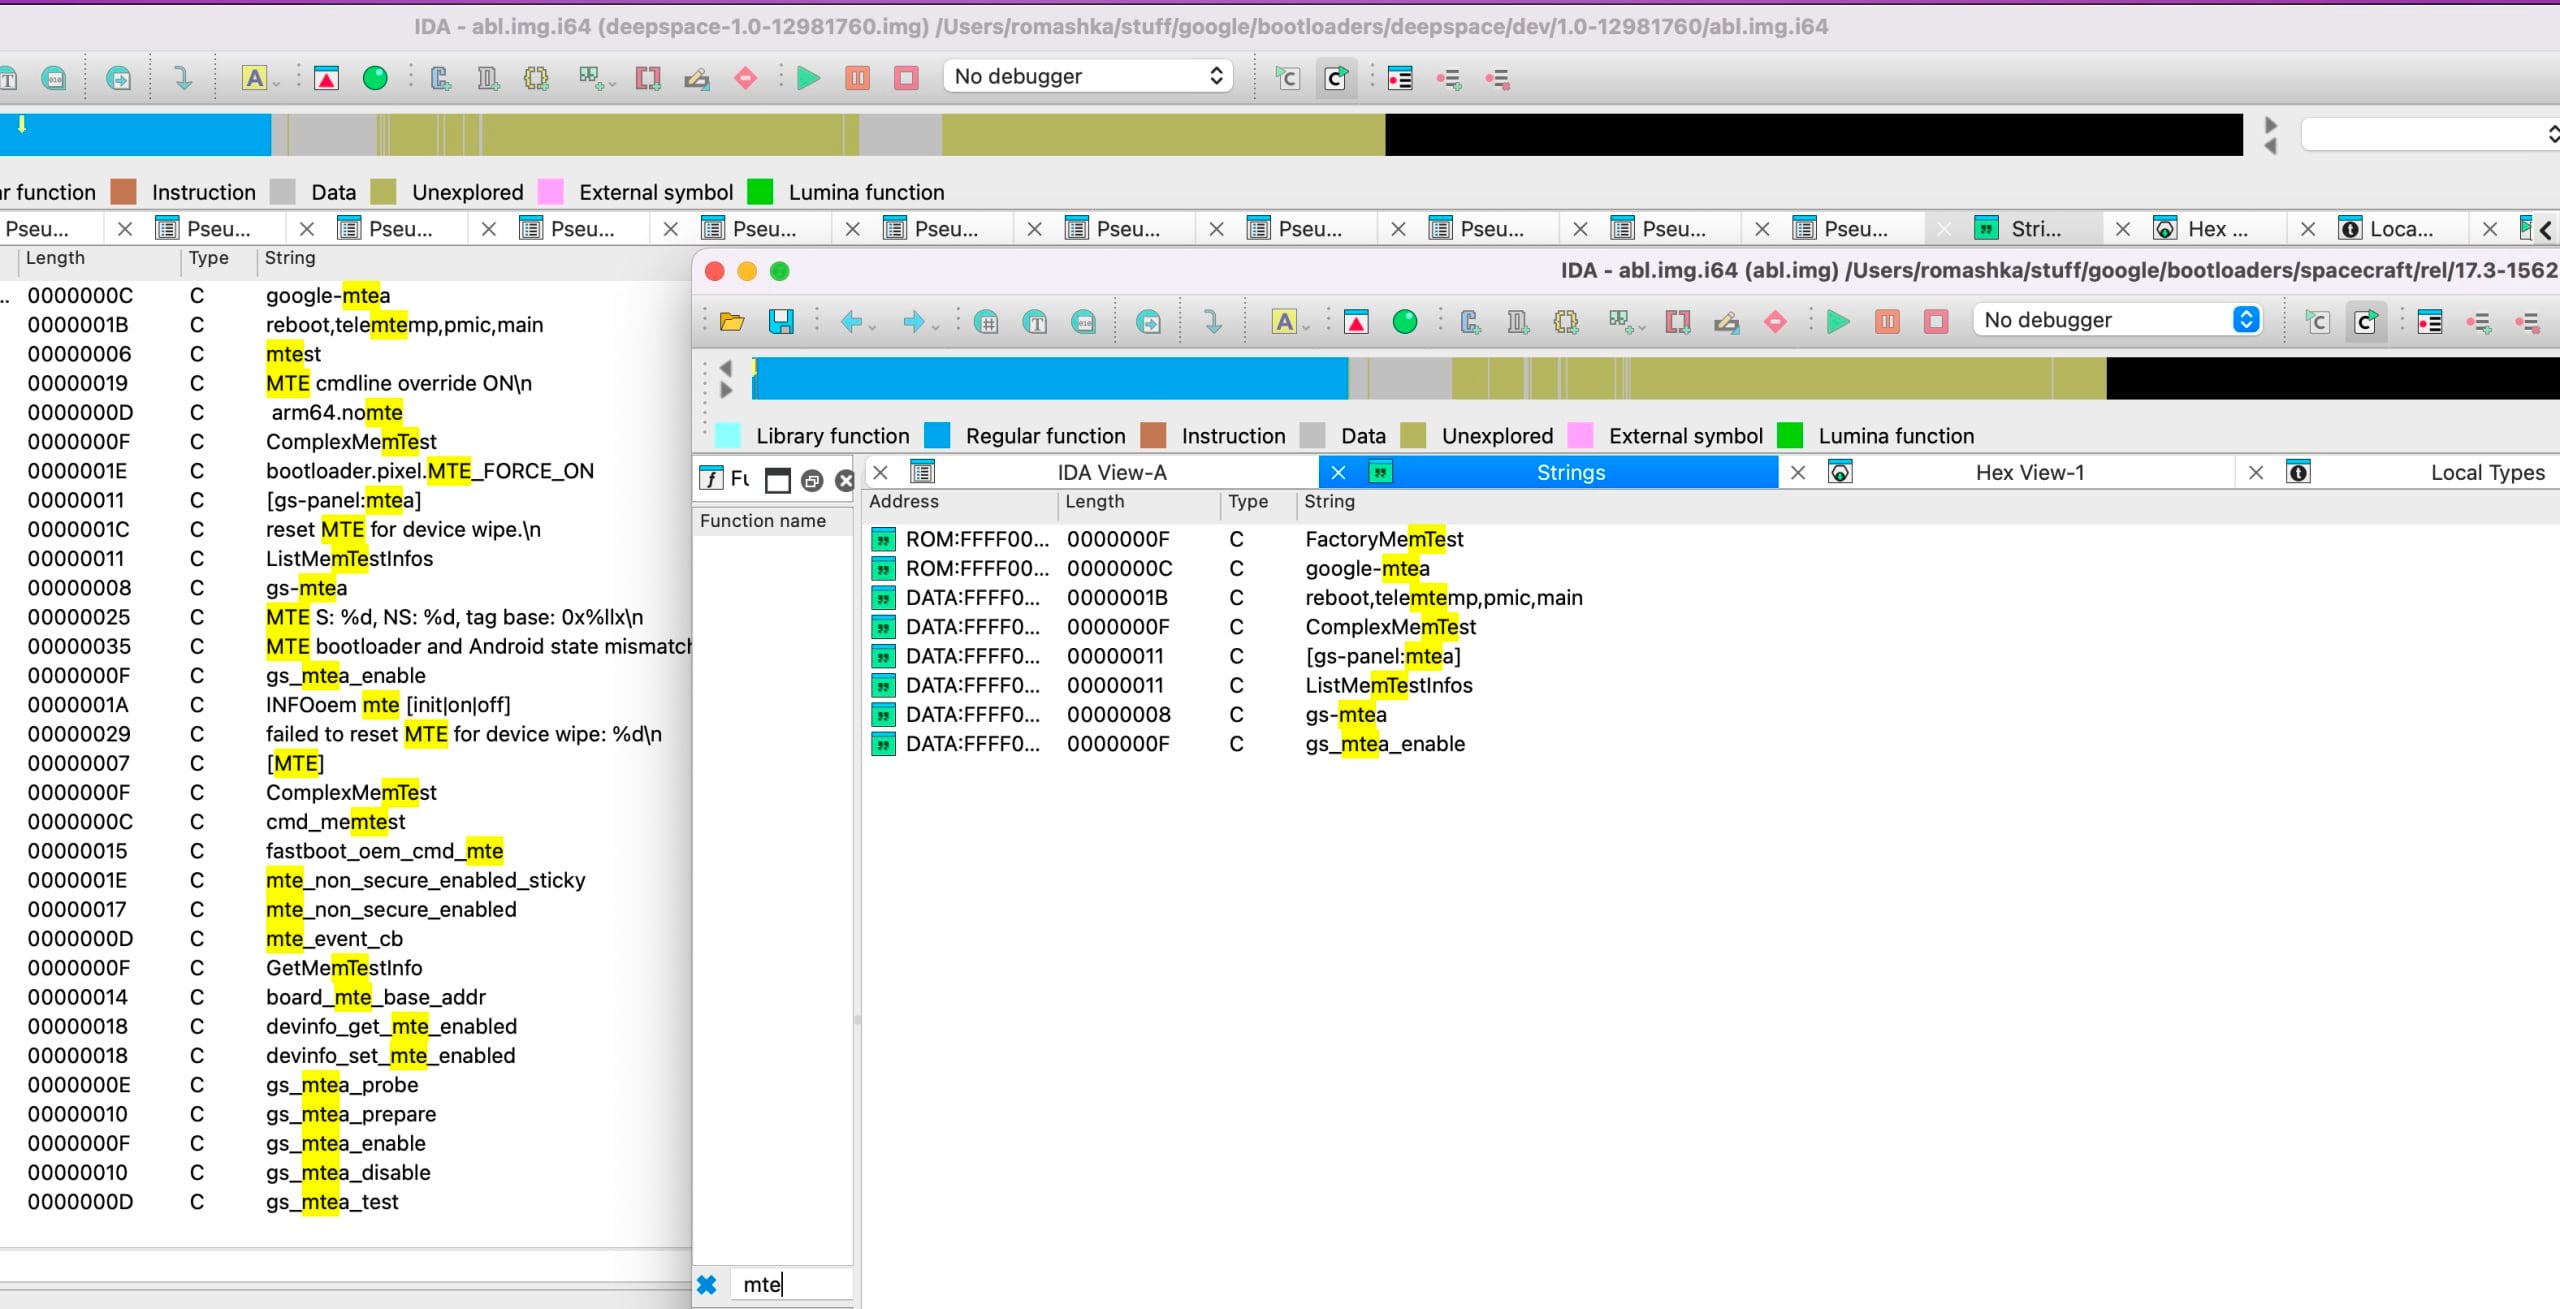Click the green circle icon in the back window toolbar
This screenshot has height=1309, width=2560.
point(375,77)
